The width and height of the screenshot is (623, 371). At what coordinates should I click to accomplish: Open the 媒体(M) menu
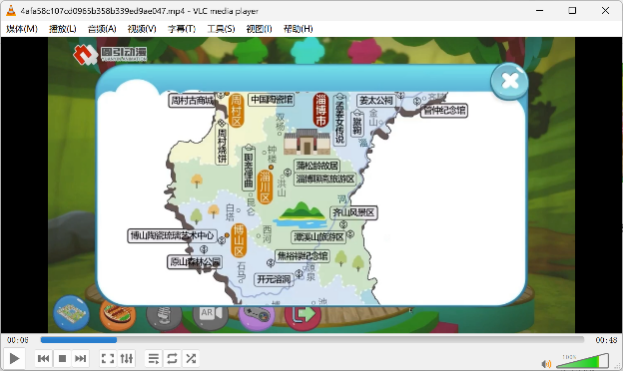22,29
